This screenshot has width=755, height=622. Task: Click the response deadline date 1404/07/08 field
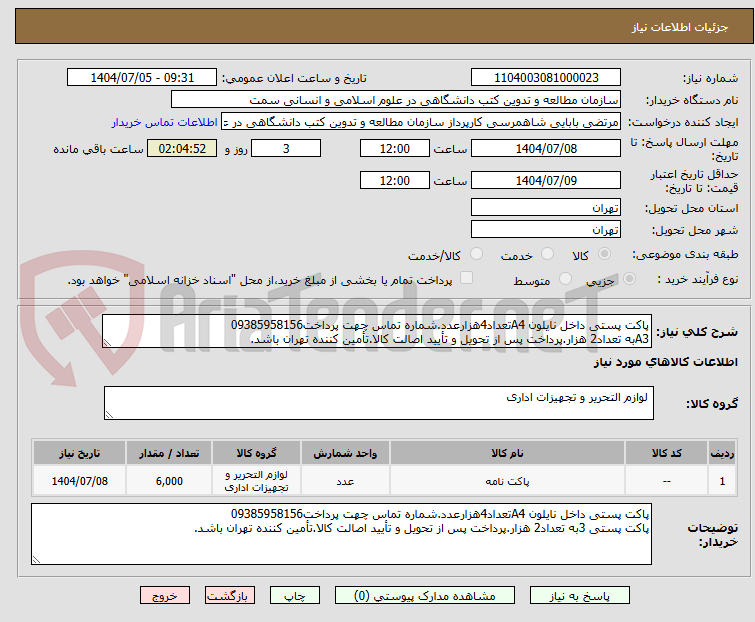(x=546, y=148)
